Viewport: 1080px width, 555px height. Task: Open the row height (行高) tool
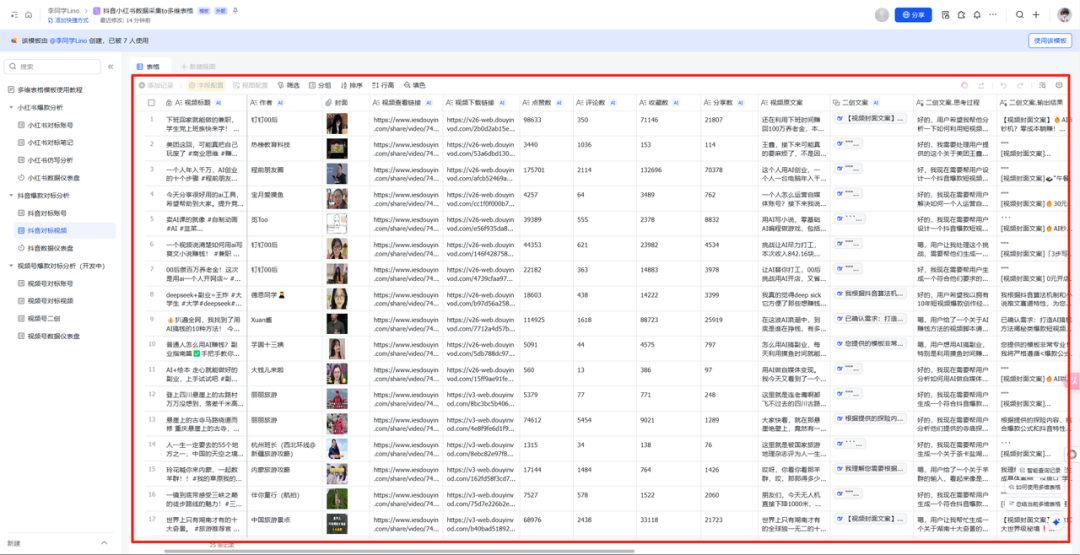383,85
